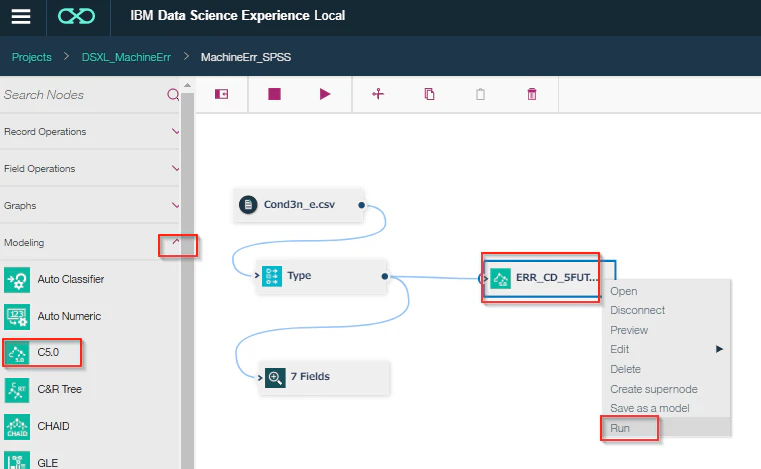Screen dimensions: 761x469
Task: Select the C5.0 node icon in palette
Action: [17, 353]
